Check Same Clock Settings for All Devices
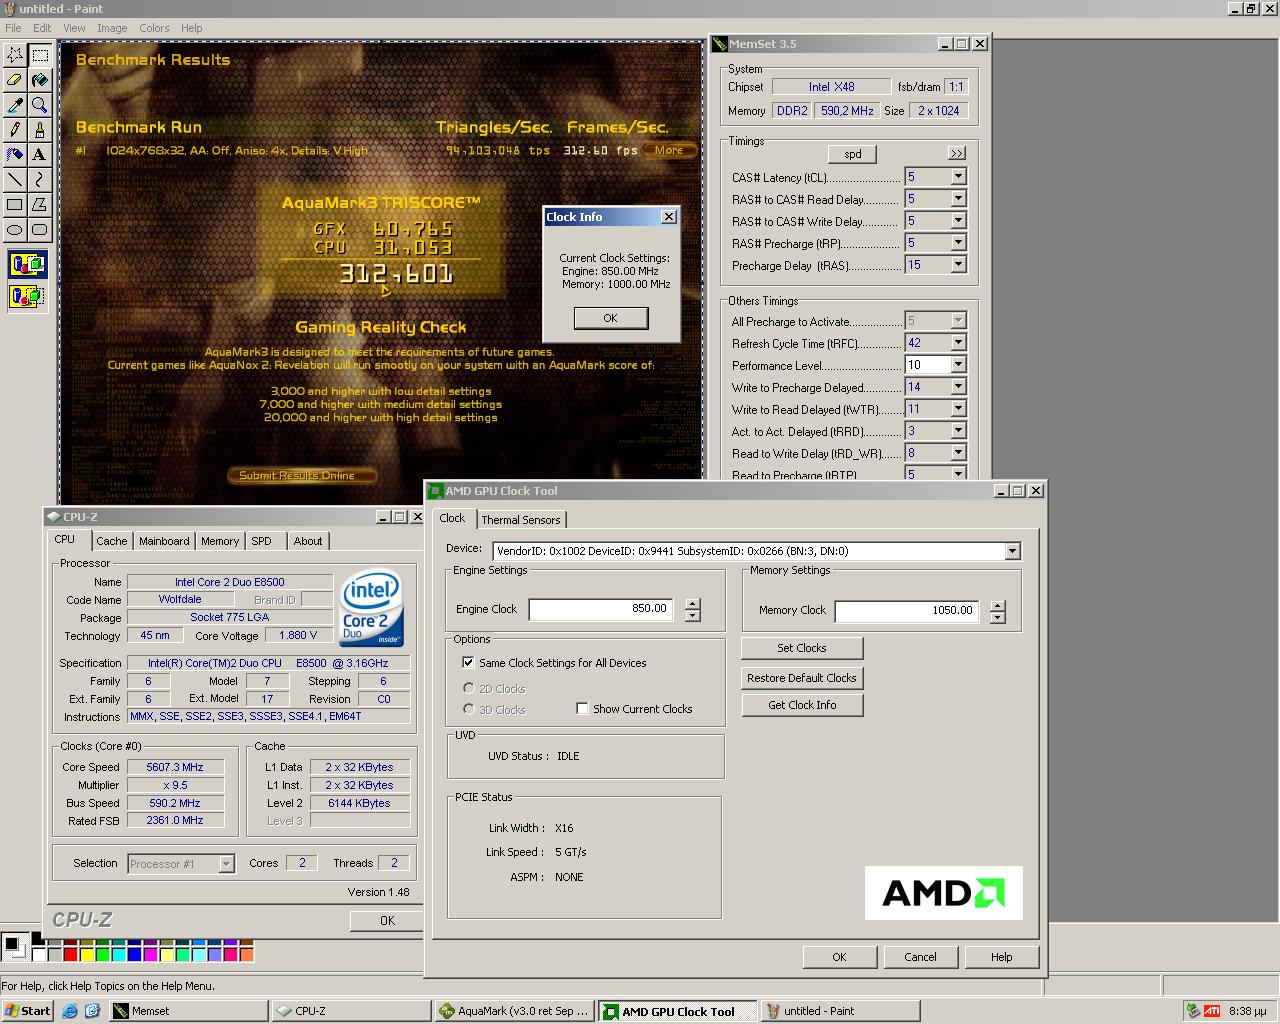 pos(468,662)
